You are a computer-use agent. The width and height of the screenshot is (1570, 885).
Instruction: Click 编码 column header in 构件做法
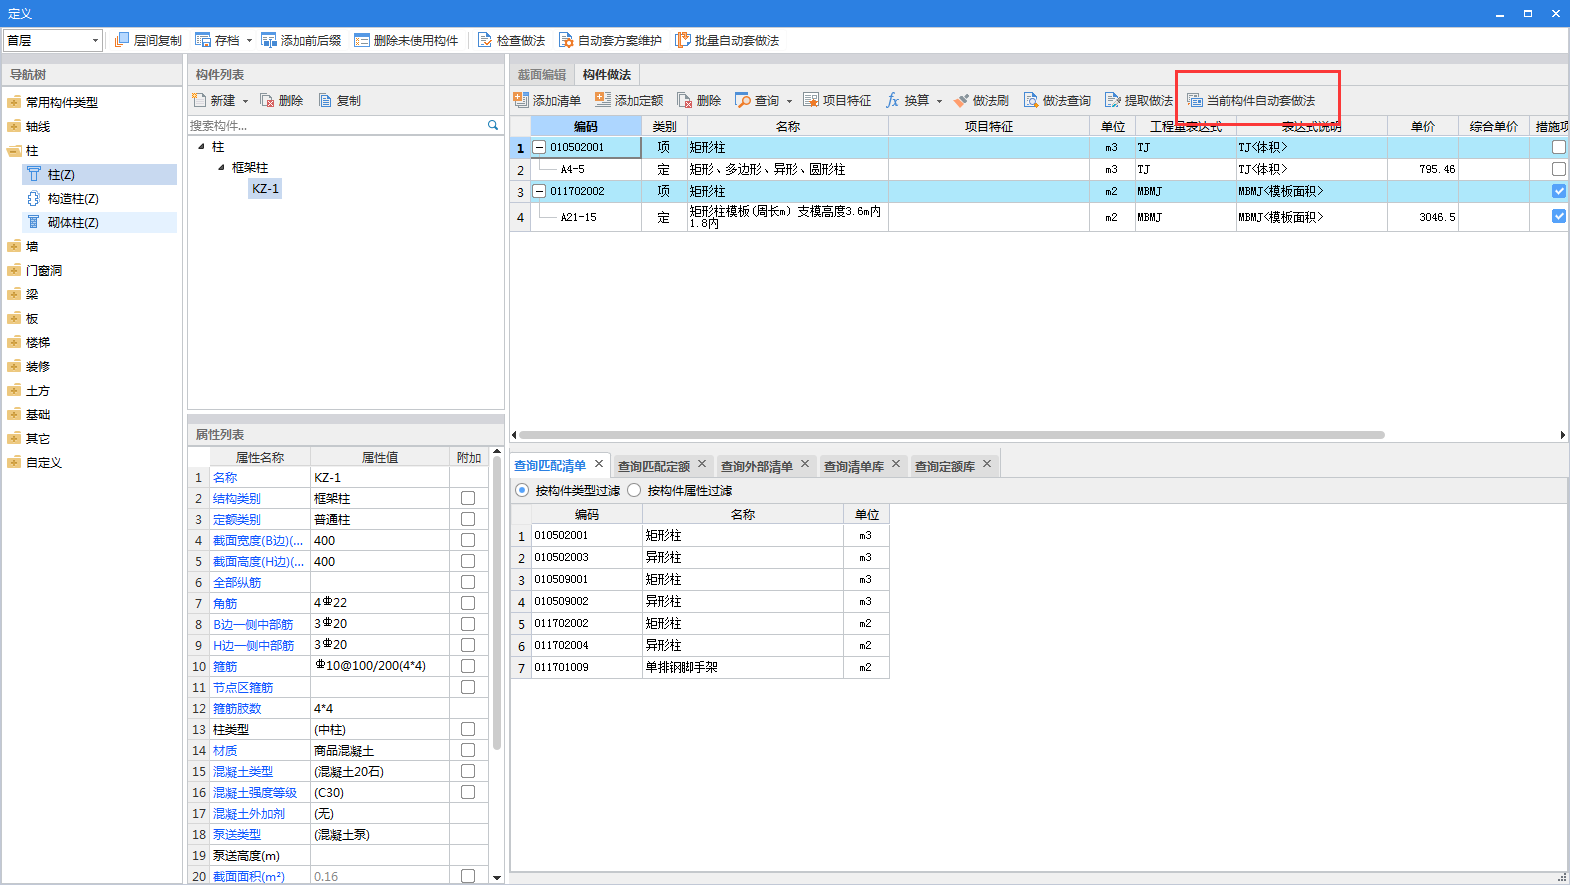586,126
